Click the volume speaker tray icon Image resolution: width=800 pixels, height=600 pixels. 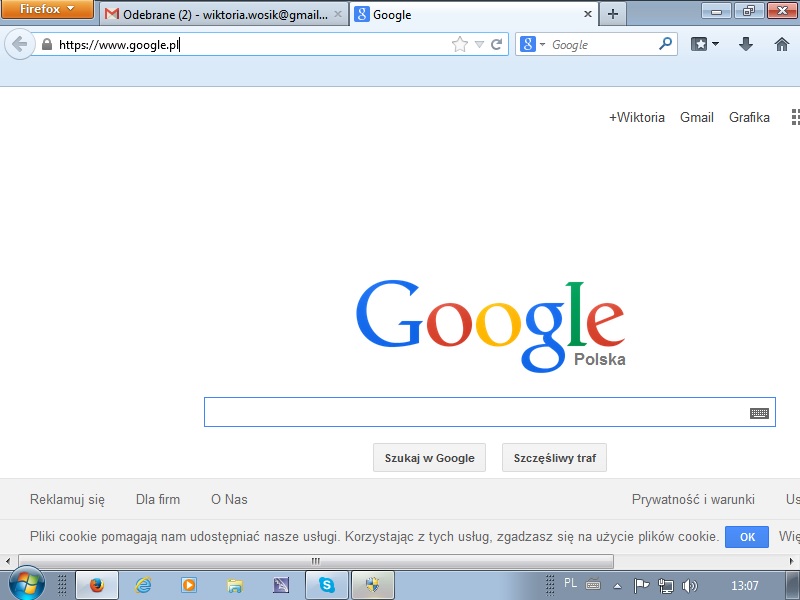click(689, 585)
